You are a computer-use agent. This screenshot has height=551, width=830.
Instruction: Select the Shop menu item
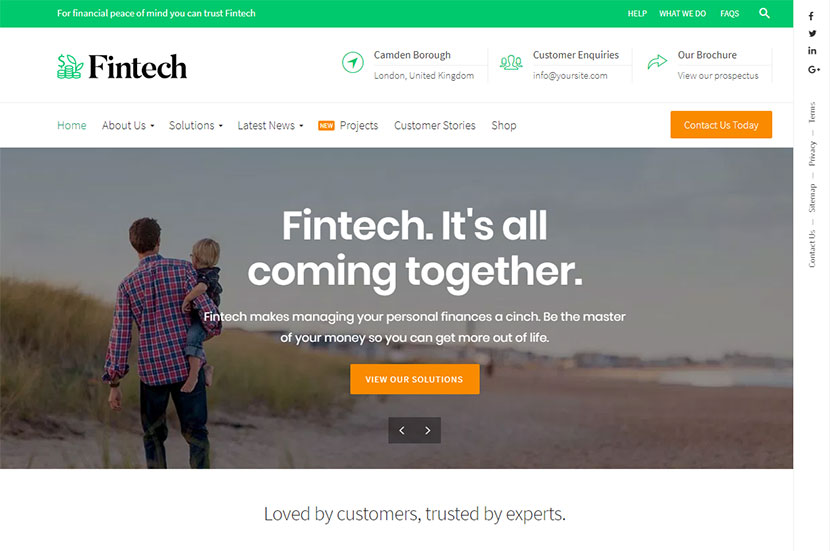(503, 125)
